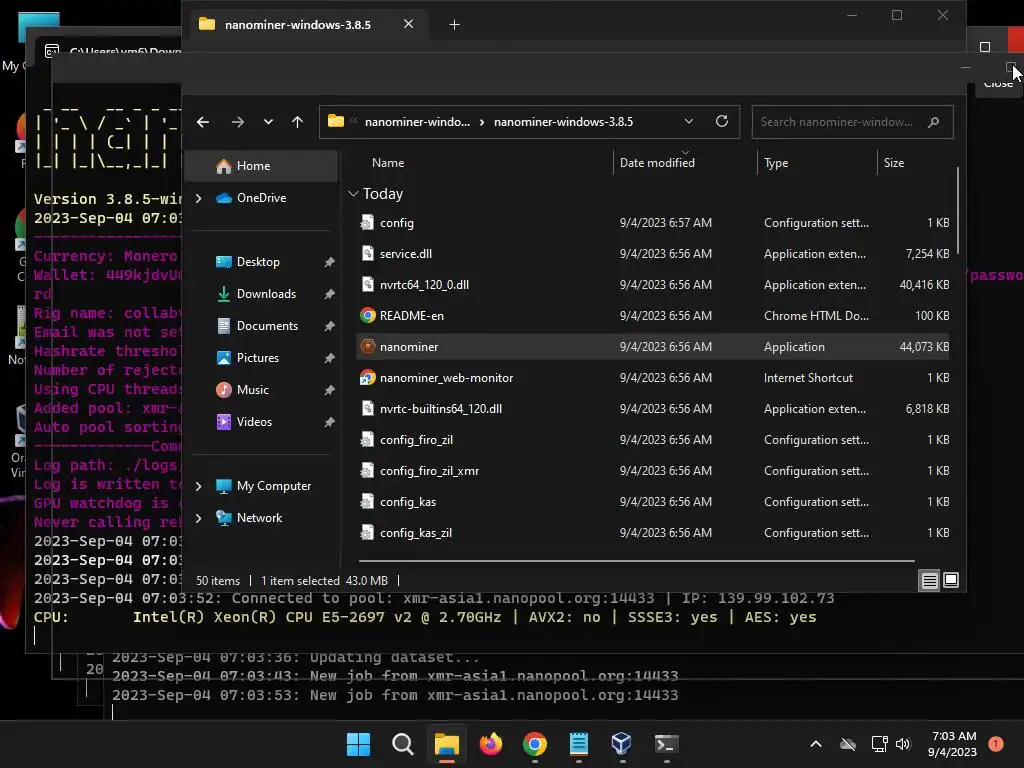Select the nanominer_web-monitor shortcut
This screenshot has width=1024, height=768.
[x=653, y=378]
